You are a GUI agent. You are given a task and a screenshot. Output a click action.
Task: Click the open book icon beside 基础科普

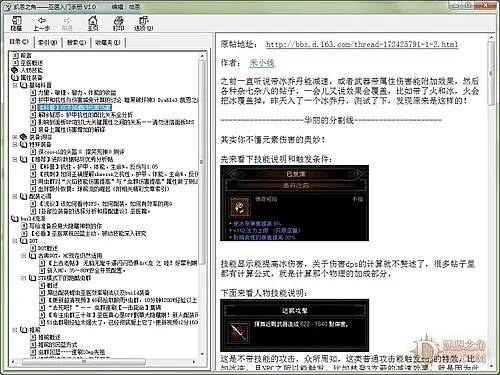[x=24, y=85]
